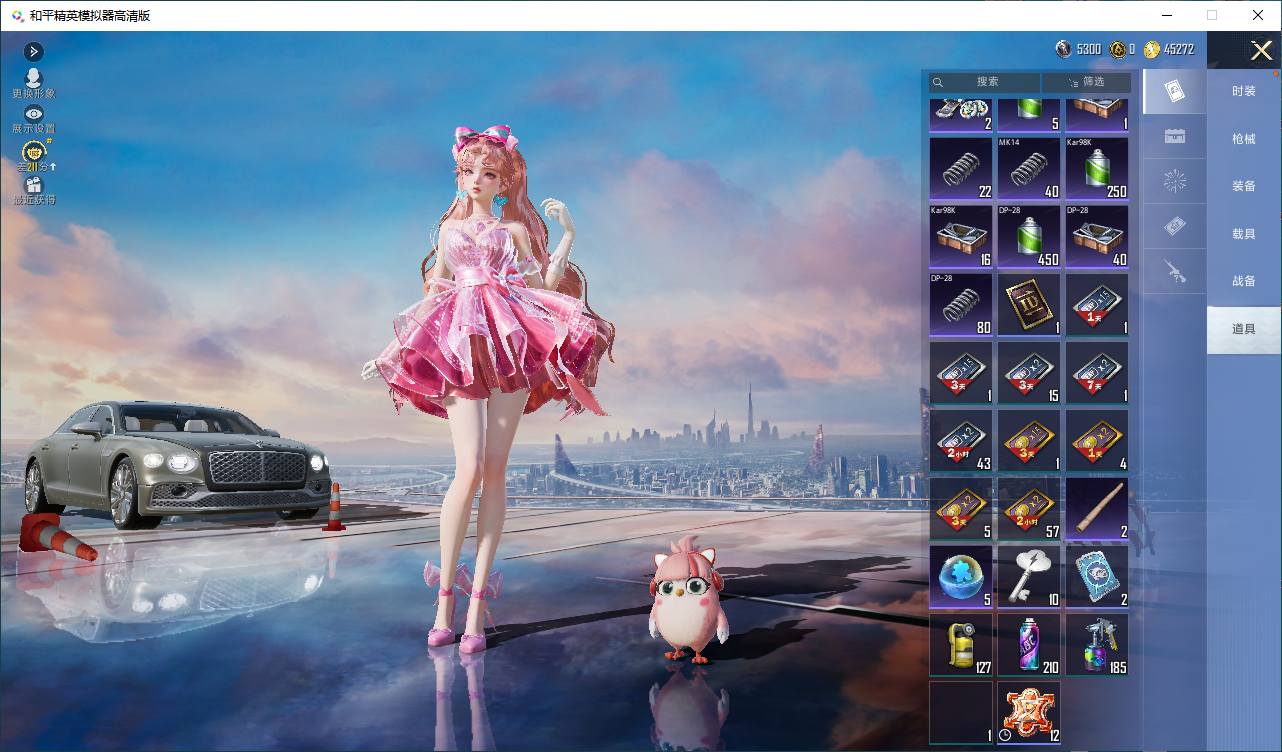
Task: Switch to the 战备 tab
Action: coord(1244,281)
